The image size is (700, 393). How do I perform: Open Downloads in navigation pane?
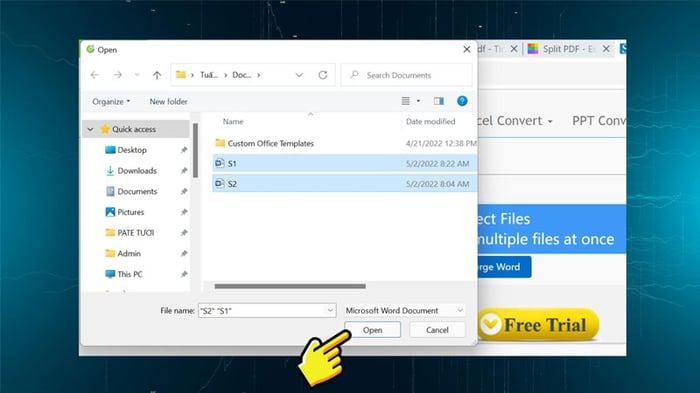tap(137, 171)
